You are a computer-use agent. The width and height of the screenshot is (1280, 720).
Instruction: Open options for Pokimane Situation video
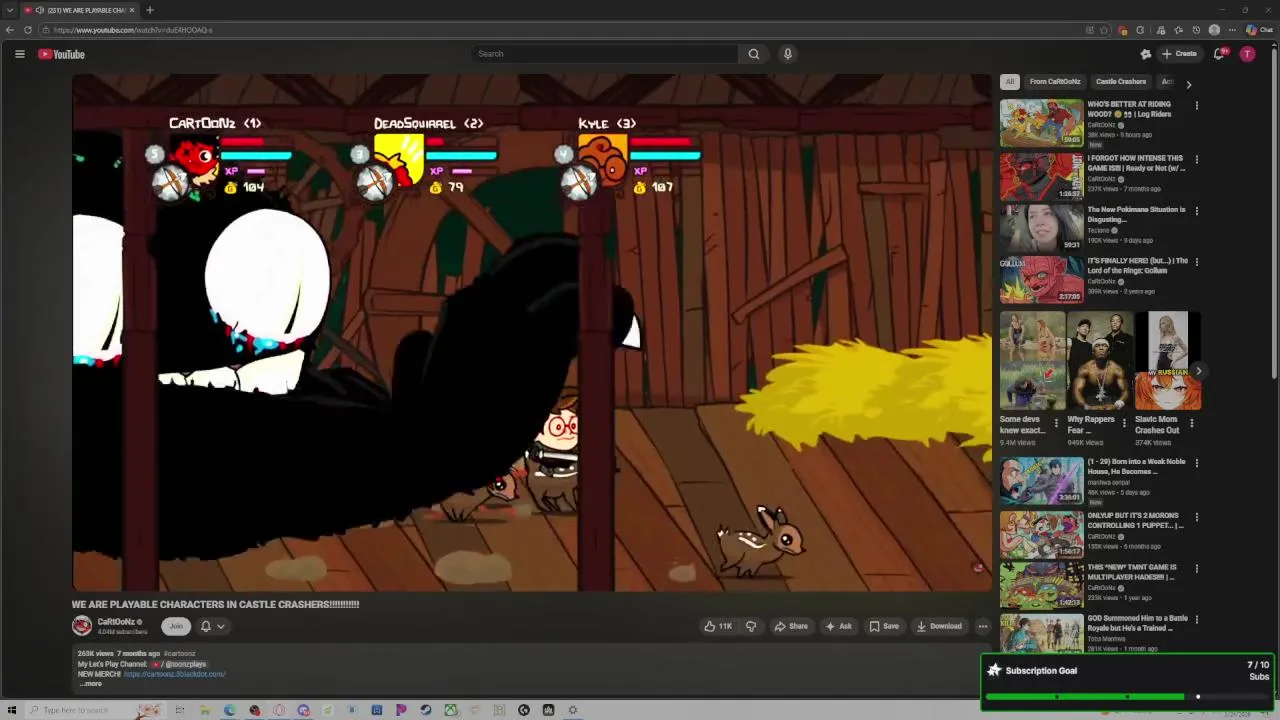click(1196, 211)
